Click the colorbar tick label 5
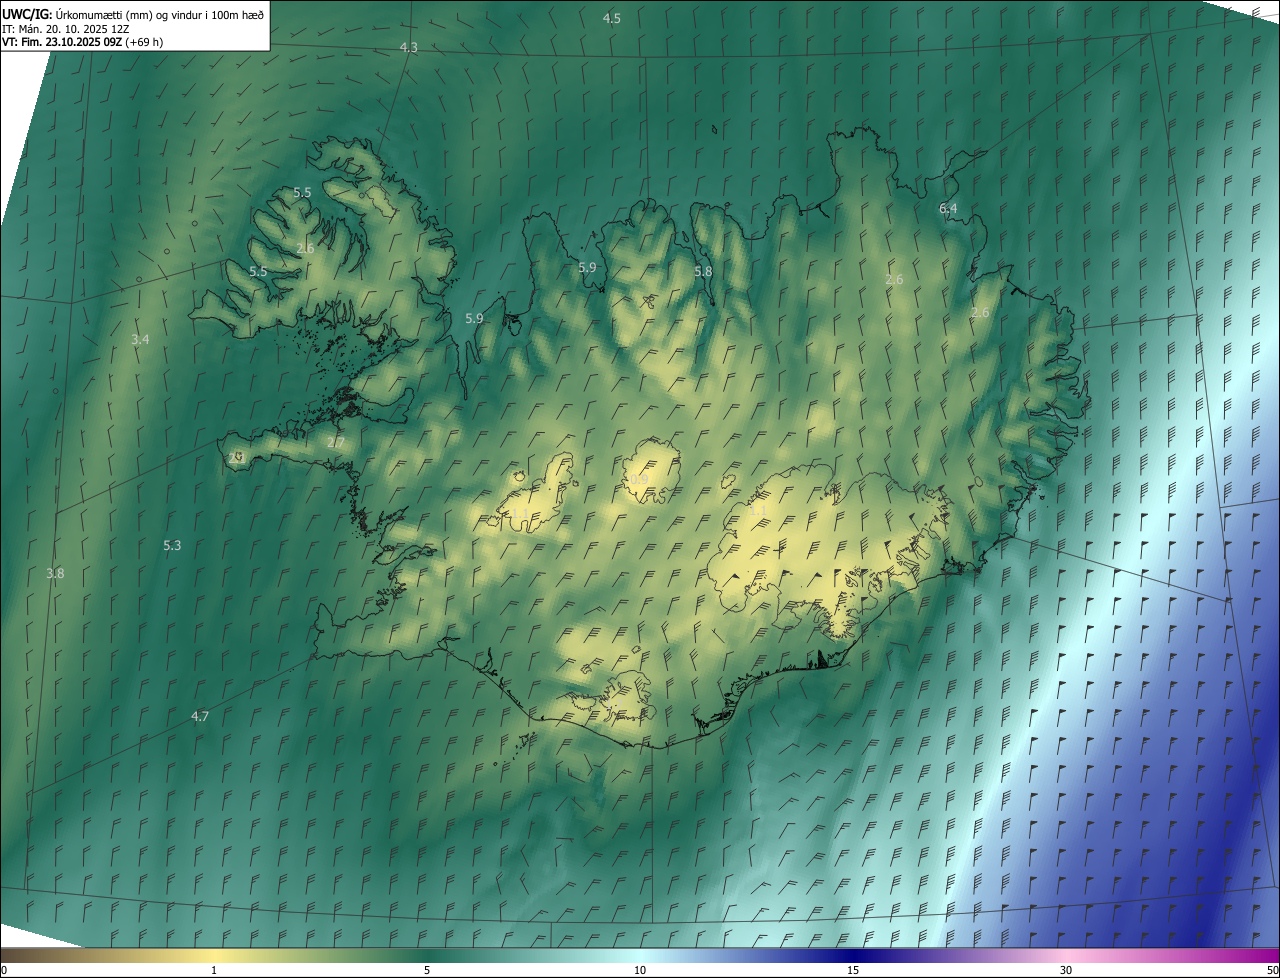This screenshot has height=978, width=1280. pyautogui.click(x=427, y=971)
